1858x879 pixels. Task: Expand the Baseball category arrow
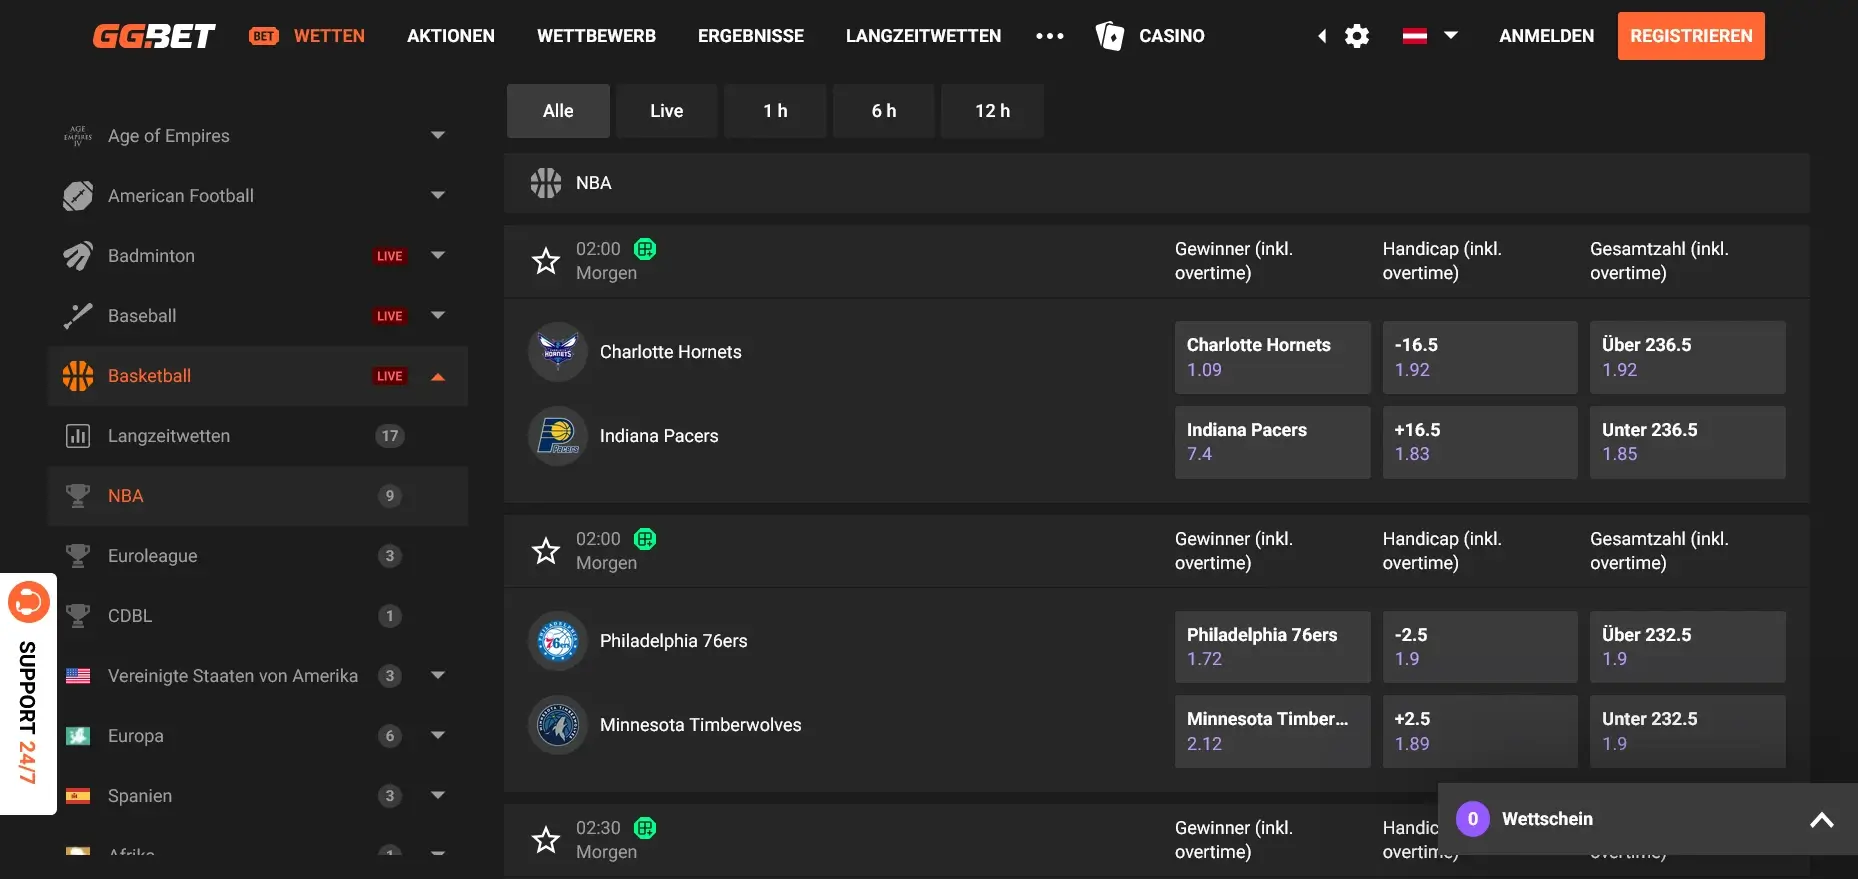438,315
